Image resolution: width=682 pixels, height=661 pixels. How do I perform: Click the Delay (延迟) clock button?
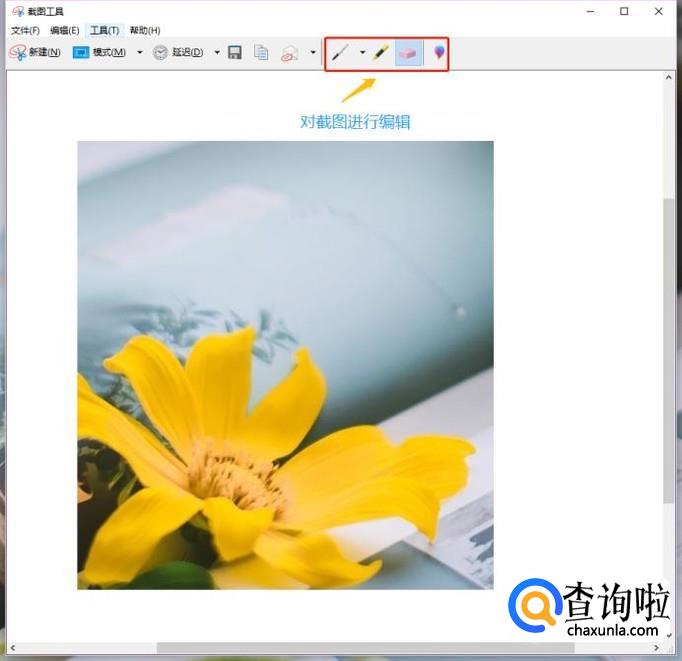pos(178,52)
